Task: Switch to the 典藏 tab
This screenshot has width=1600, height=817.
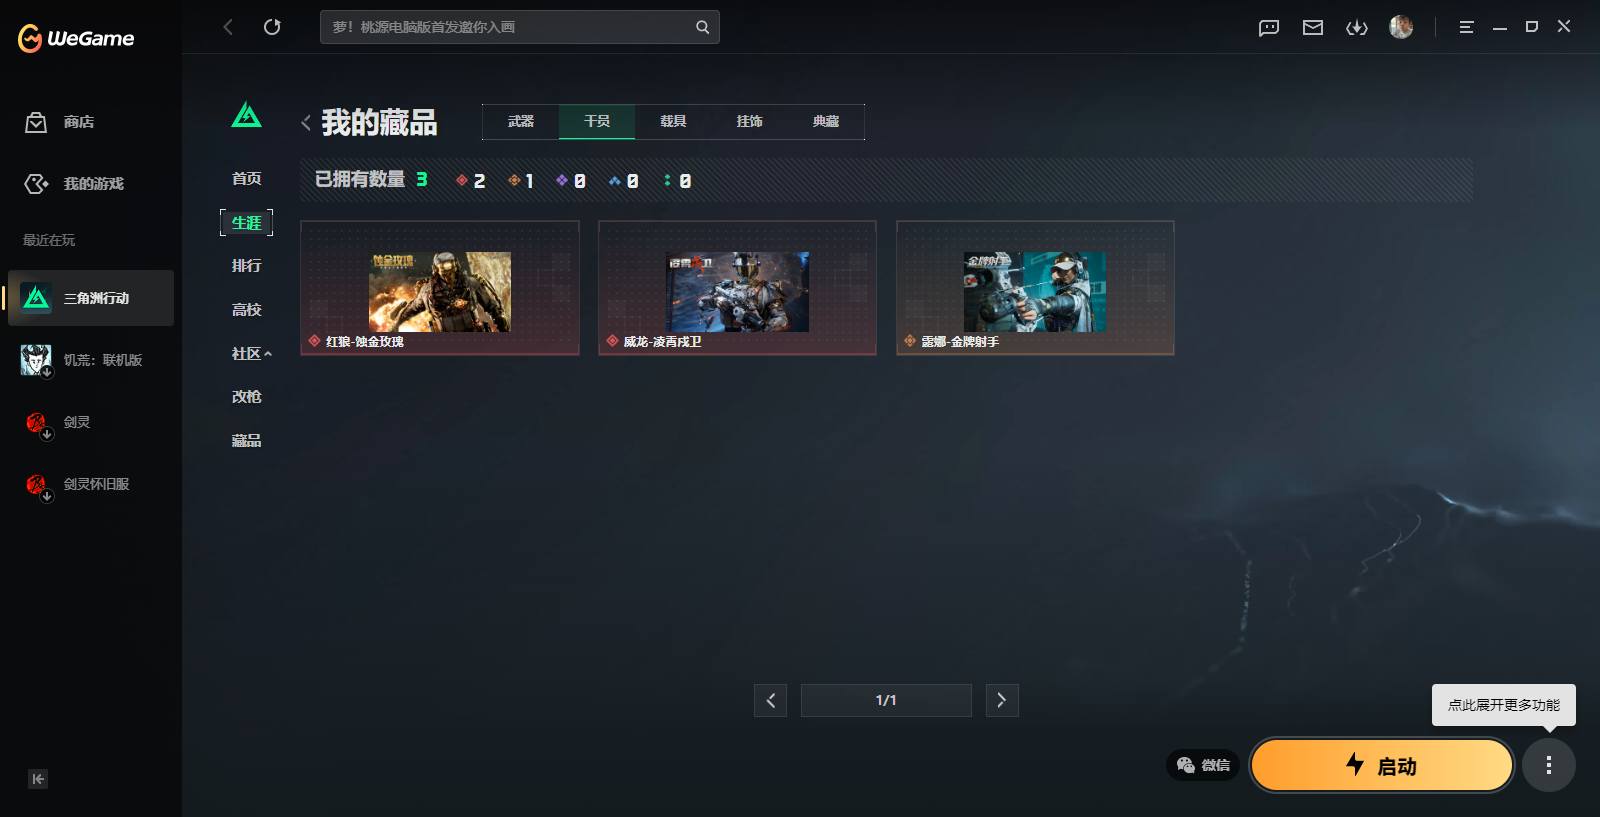Action: [x=826, y=121]
